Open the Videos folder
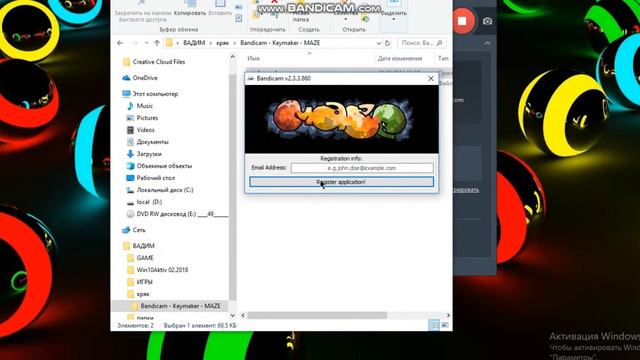Image resolution: width=640 pixels, height=360 pixels. [x=145, y=130]
